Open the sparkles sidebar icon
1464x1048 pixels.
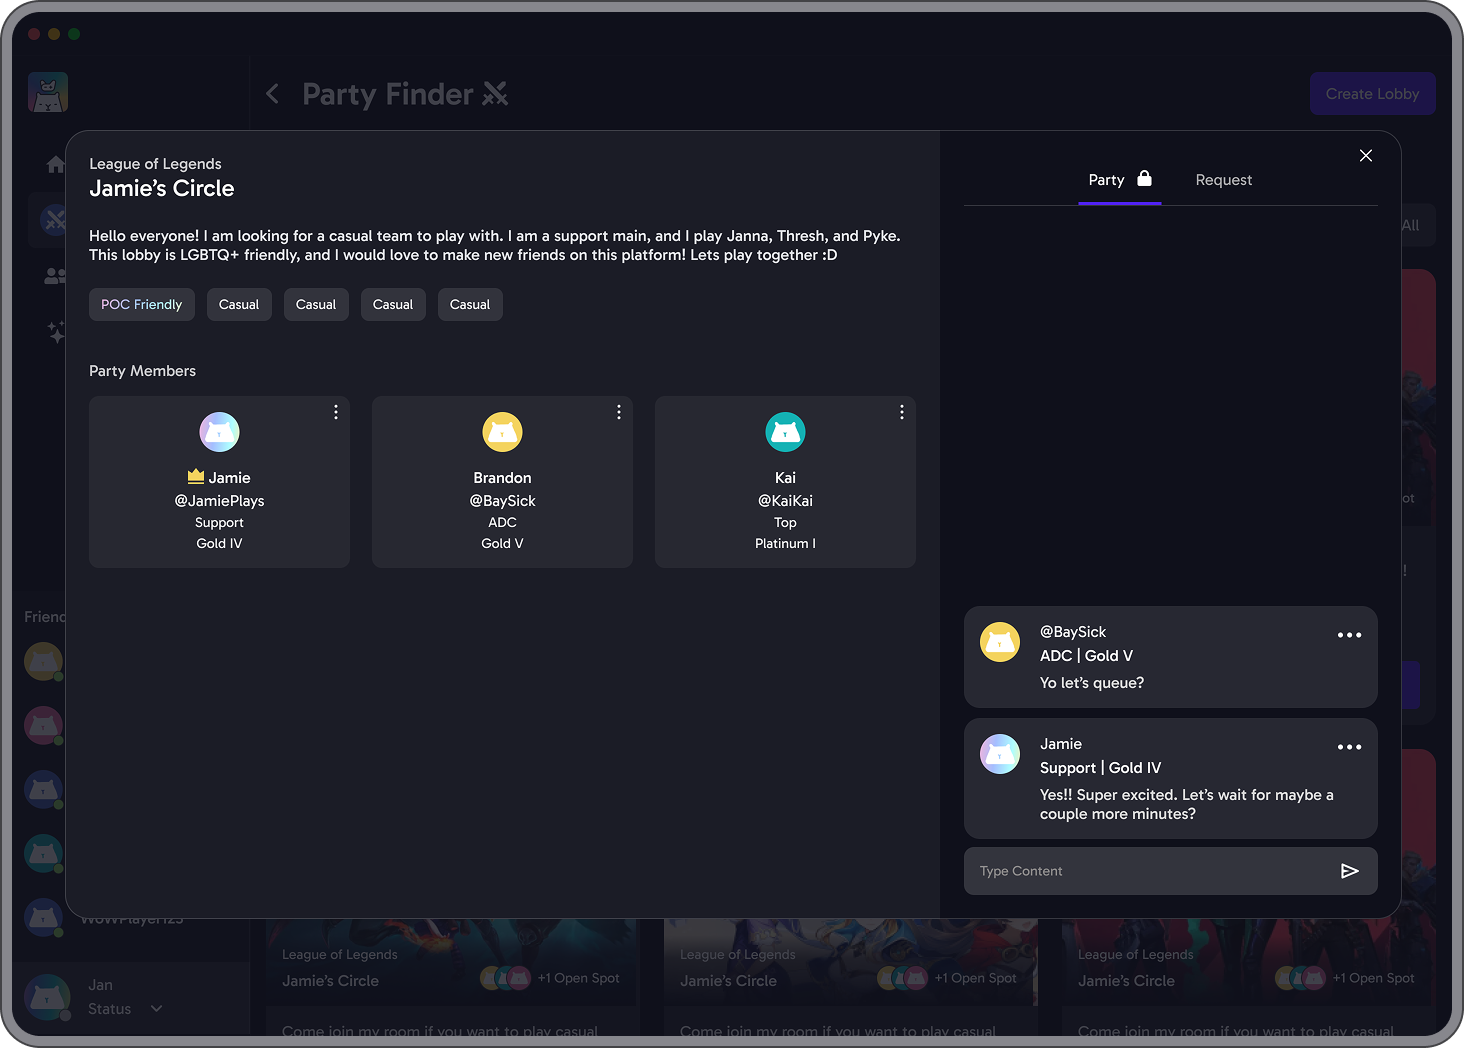click(x=56, y=331)
